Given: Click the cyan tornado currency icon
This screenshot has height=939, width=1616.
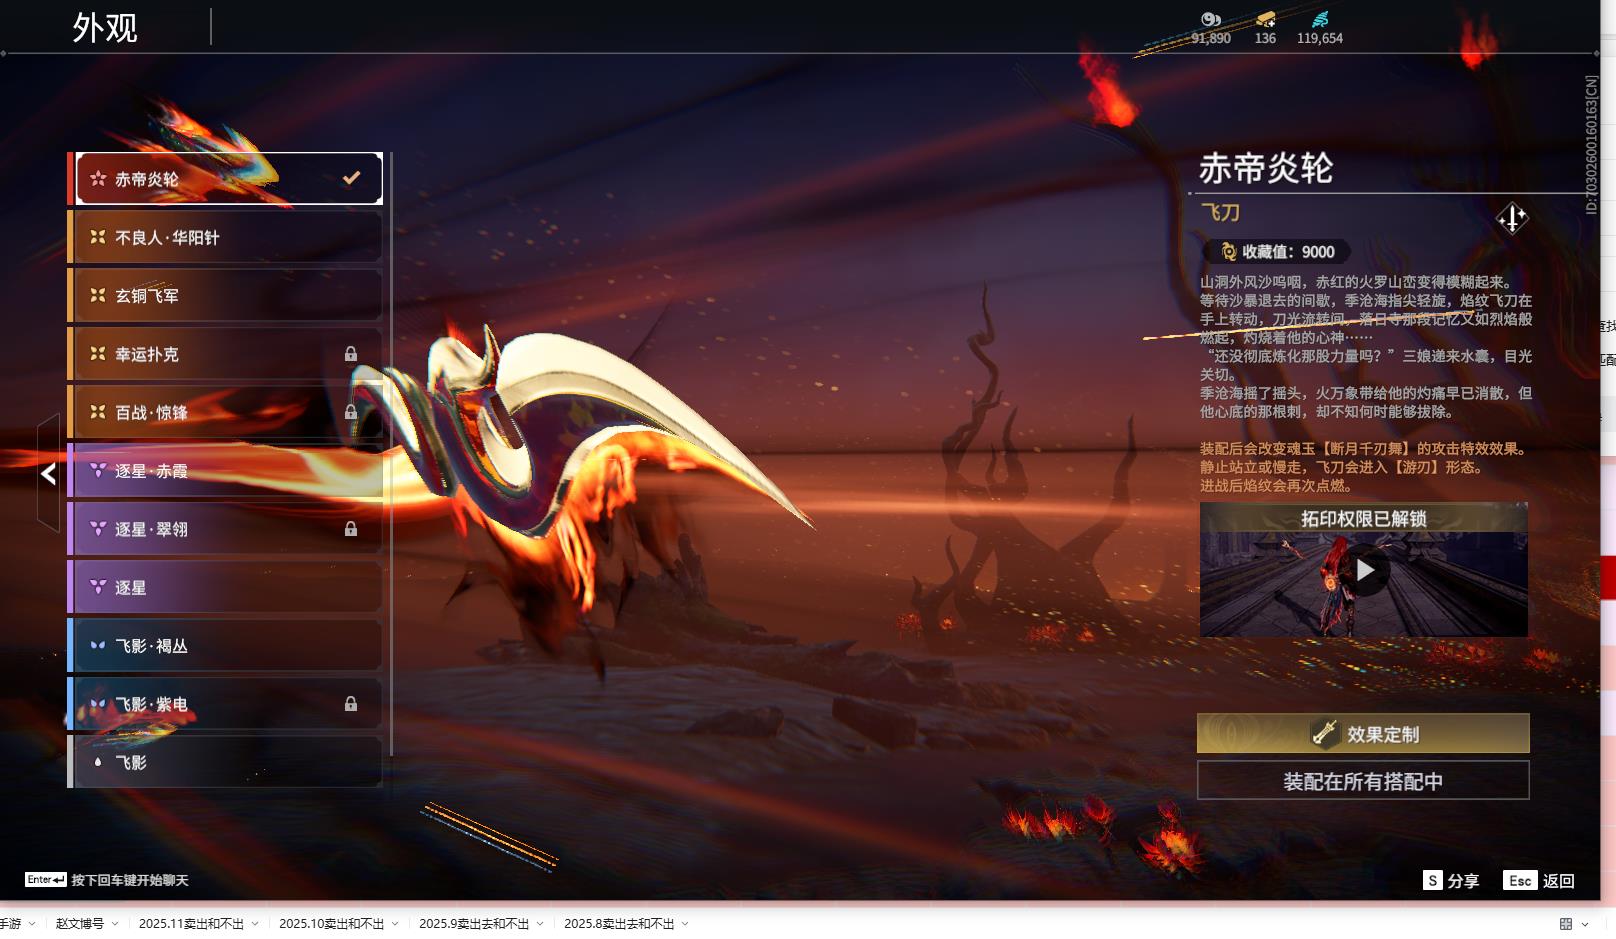Looking at the screenshot, I should (1320, 19).
